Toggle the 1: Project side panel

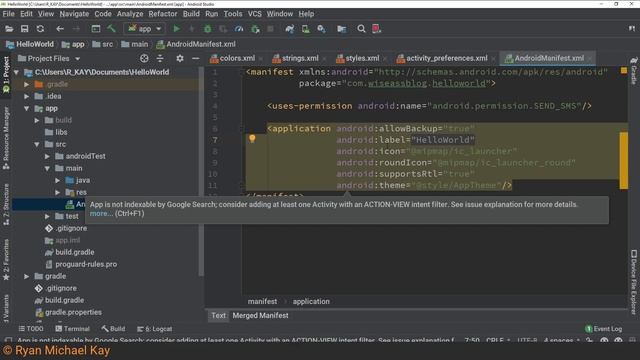tap(6, 75)
